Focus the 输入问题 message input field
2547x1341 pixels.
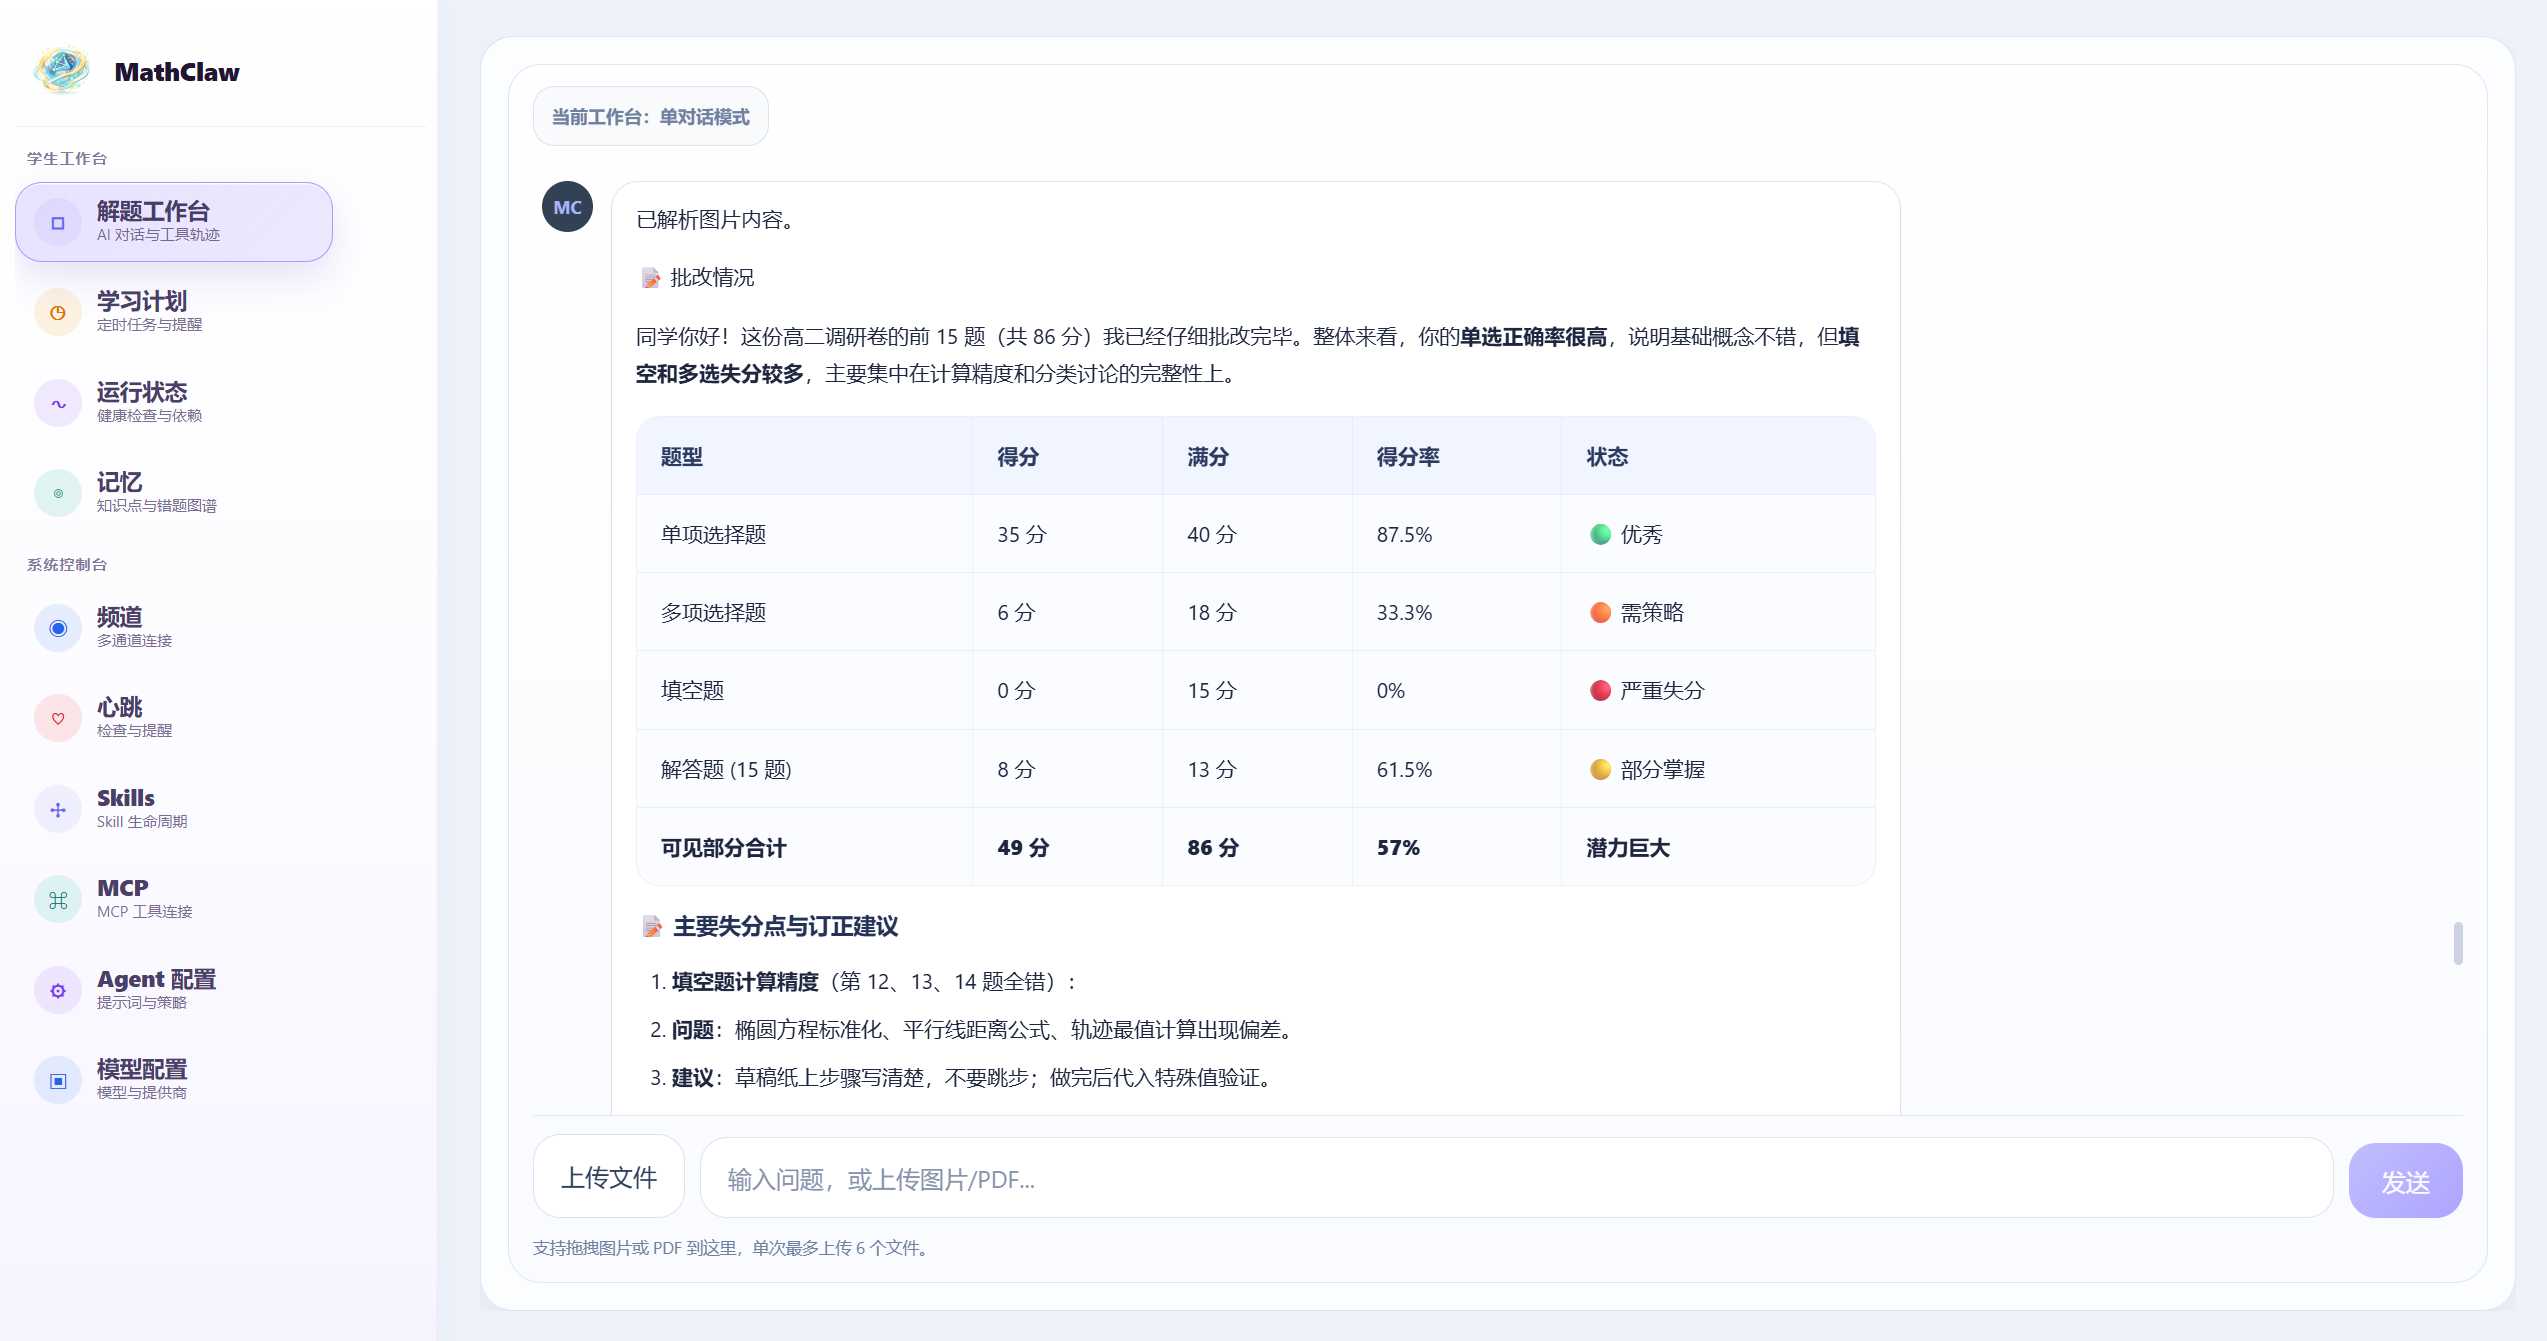(1515, 1179)
